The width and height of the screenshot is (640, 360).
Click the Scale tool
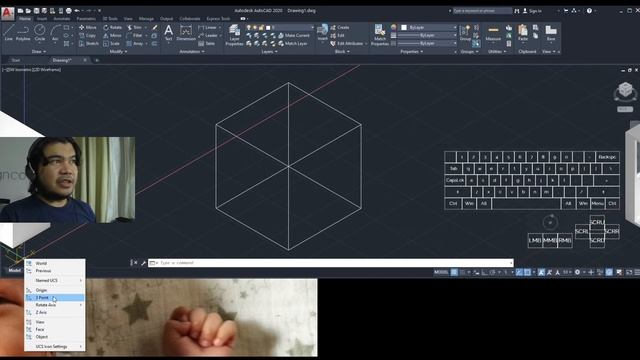(x=111, y=43)
